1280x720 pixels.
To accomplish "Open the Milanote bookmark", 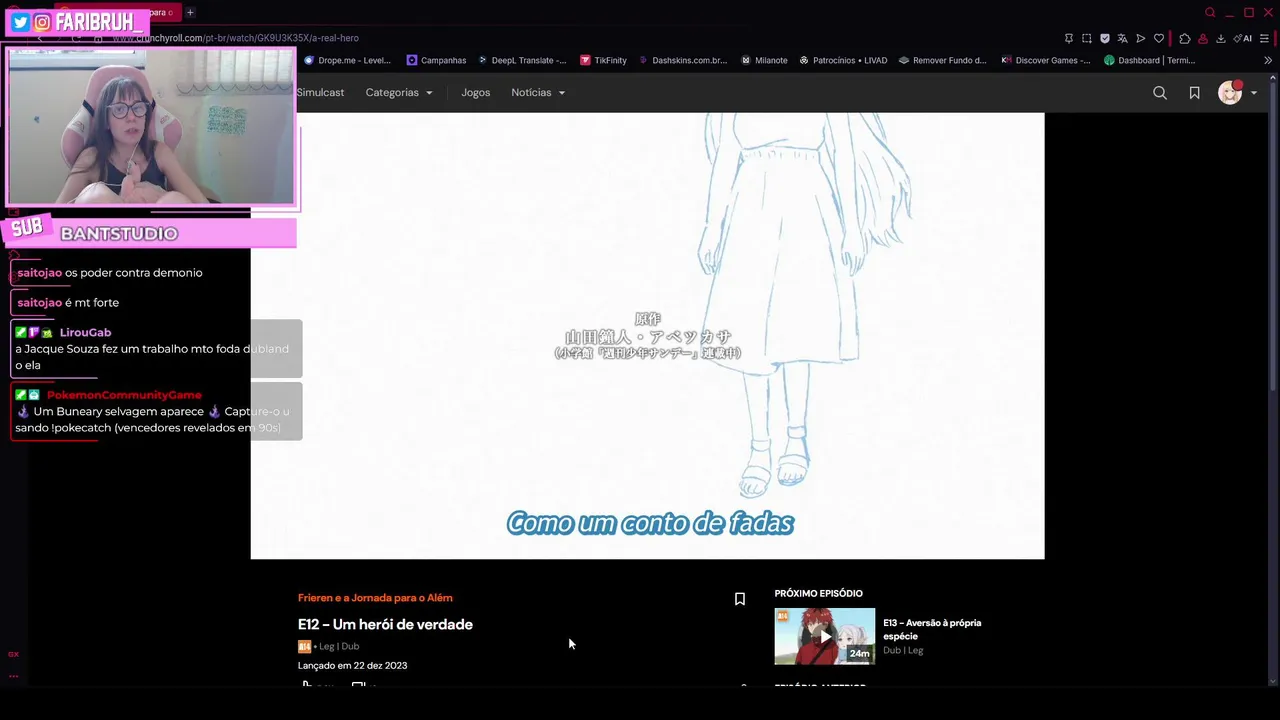I will click(x=764, y=60).
